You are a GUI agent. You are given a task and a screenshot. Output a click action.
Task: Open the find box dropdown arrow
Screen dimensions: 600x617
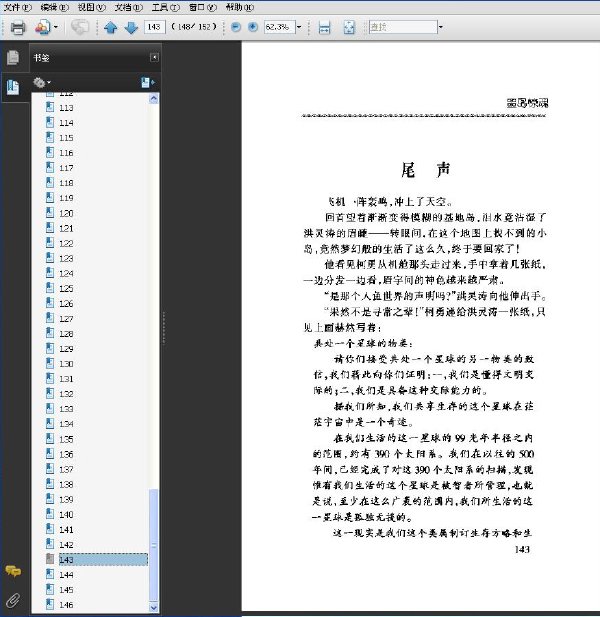[x=440, y=27]
